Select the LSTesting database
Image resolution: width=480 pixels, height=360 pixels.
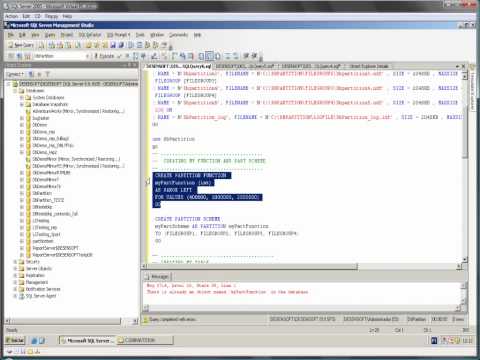point(41,221)
